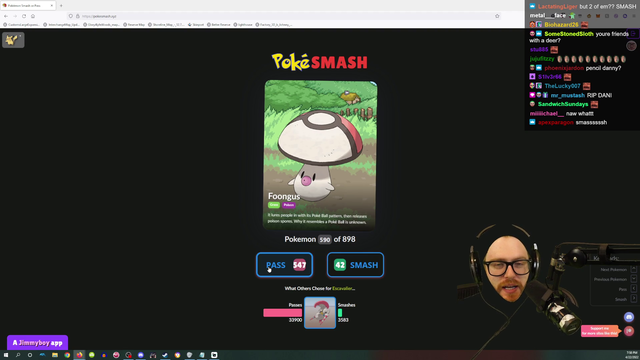
Task: Open the 'A Jimmyboy app' link
Action: tap(38, 342)
